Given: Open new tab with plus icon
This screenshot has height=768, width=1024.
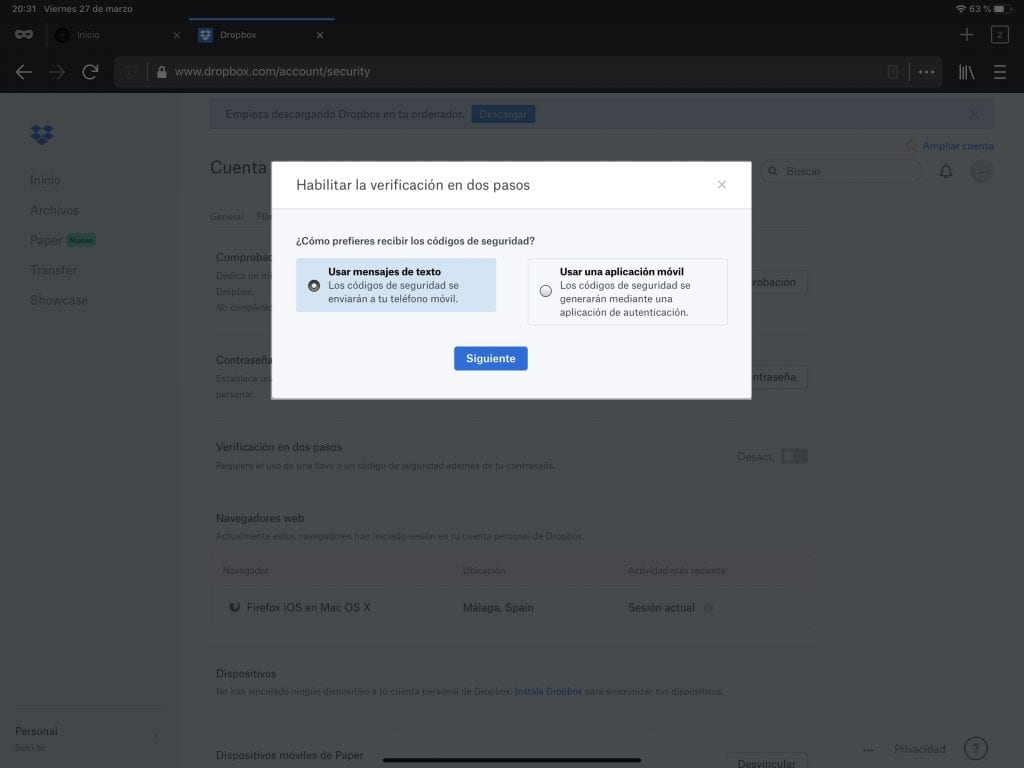Looking at the screenshot, I should [x=966, y=35].
